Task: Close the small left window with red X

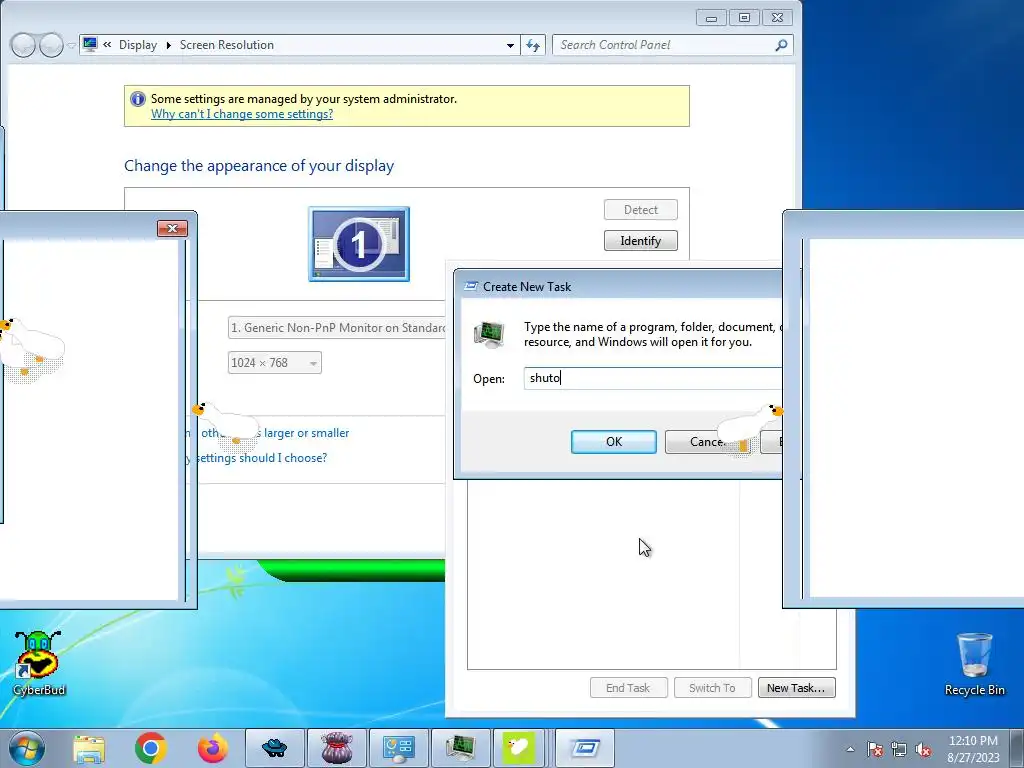Action: point(172,228)
